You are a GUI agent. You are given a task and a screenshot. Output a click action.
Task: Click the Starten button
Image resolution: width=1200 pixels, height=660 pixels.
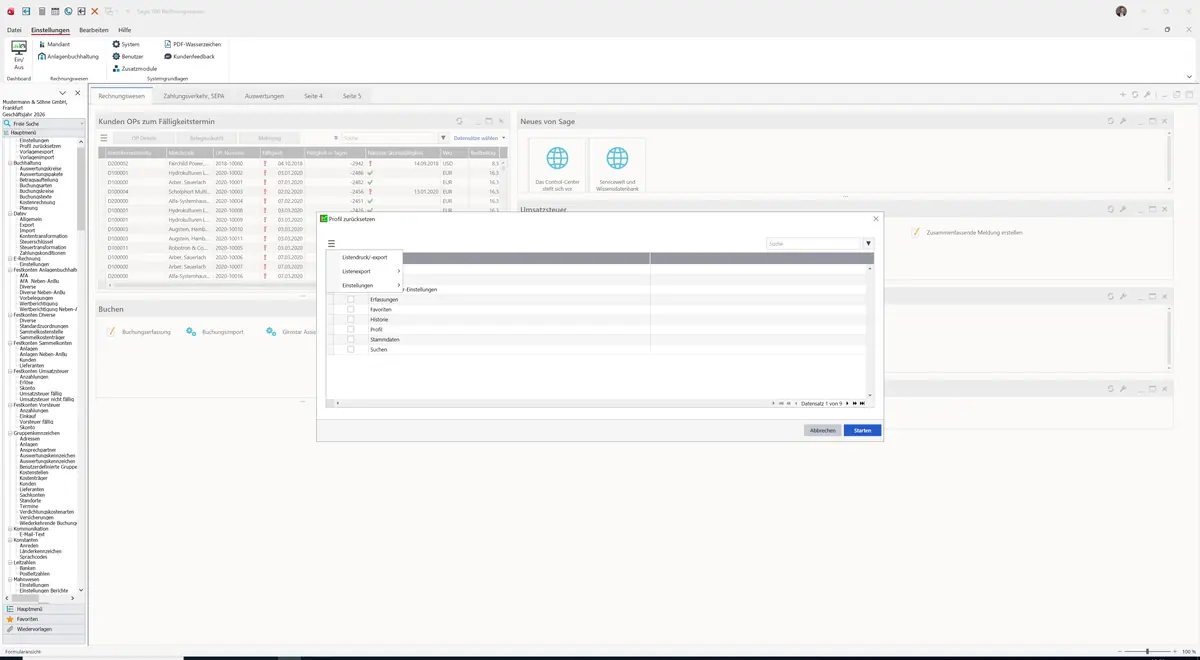(x=862, y=430)
